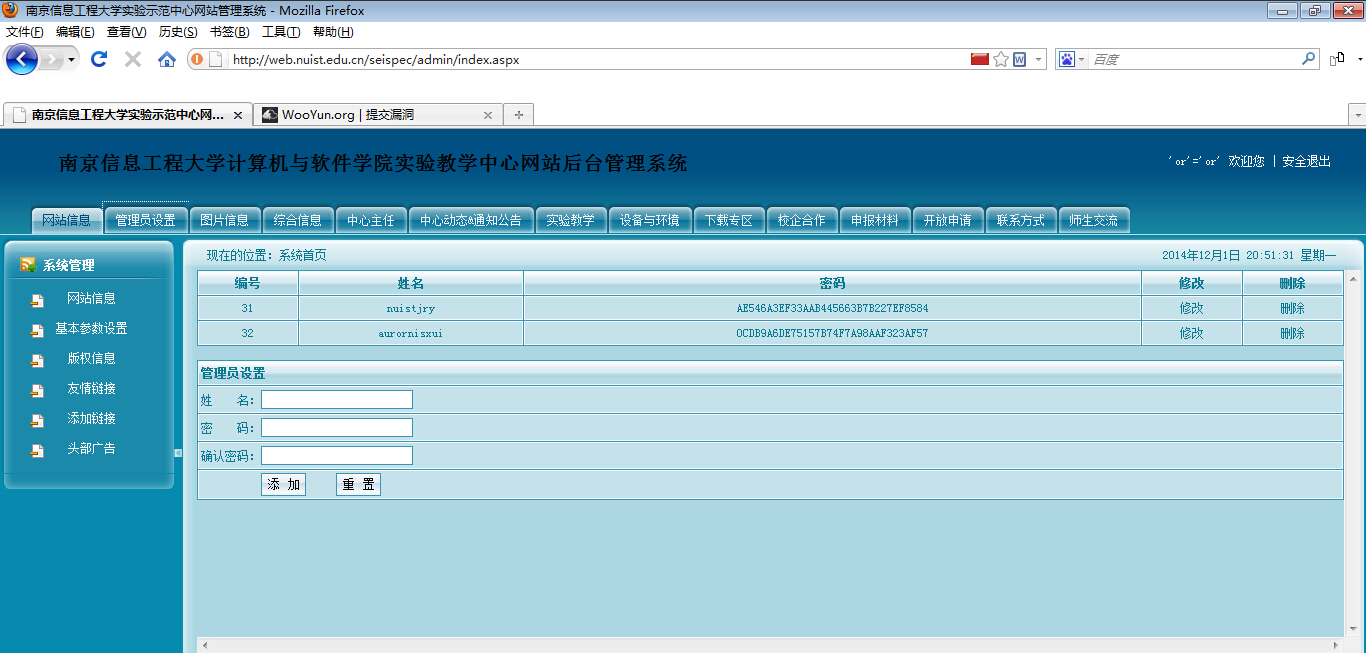Viewport: 1366px width, 653px height.
Task: Select the 管理员设置 navigation tab
Action: (x=145, y=220)
